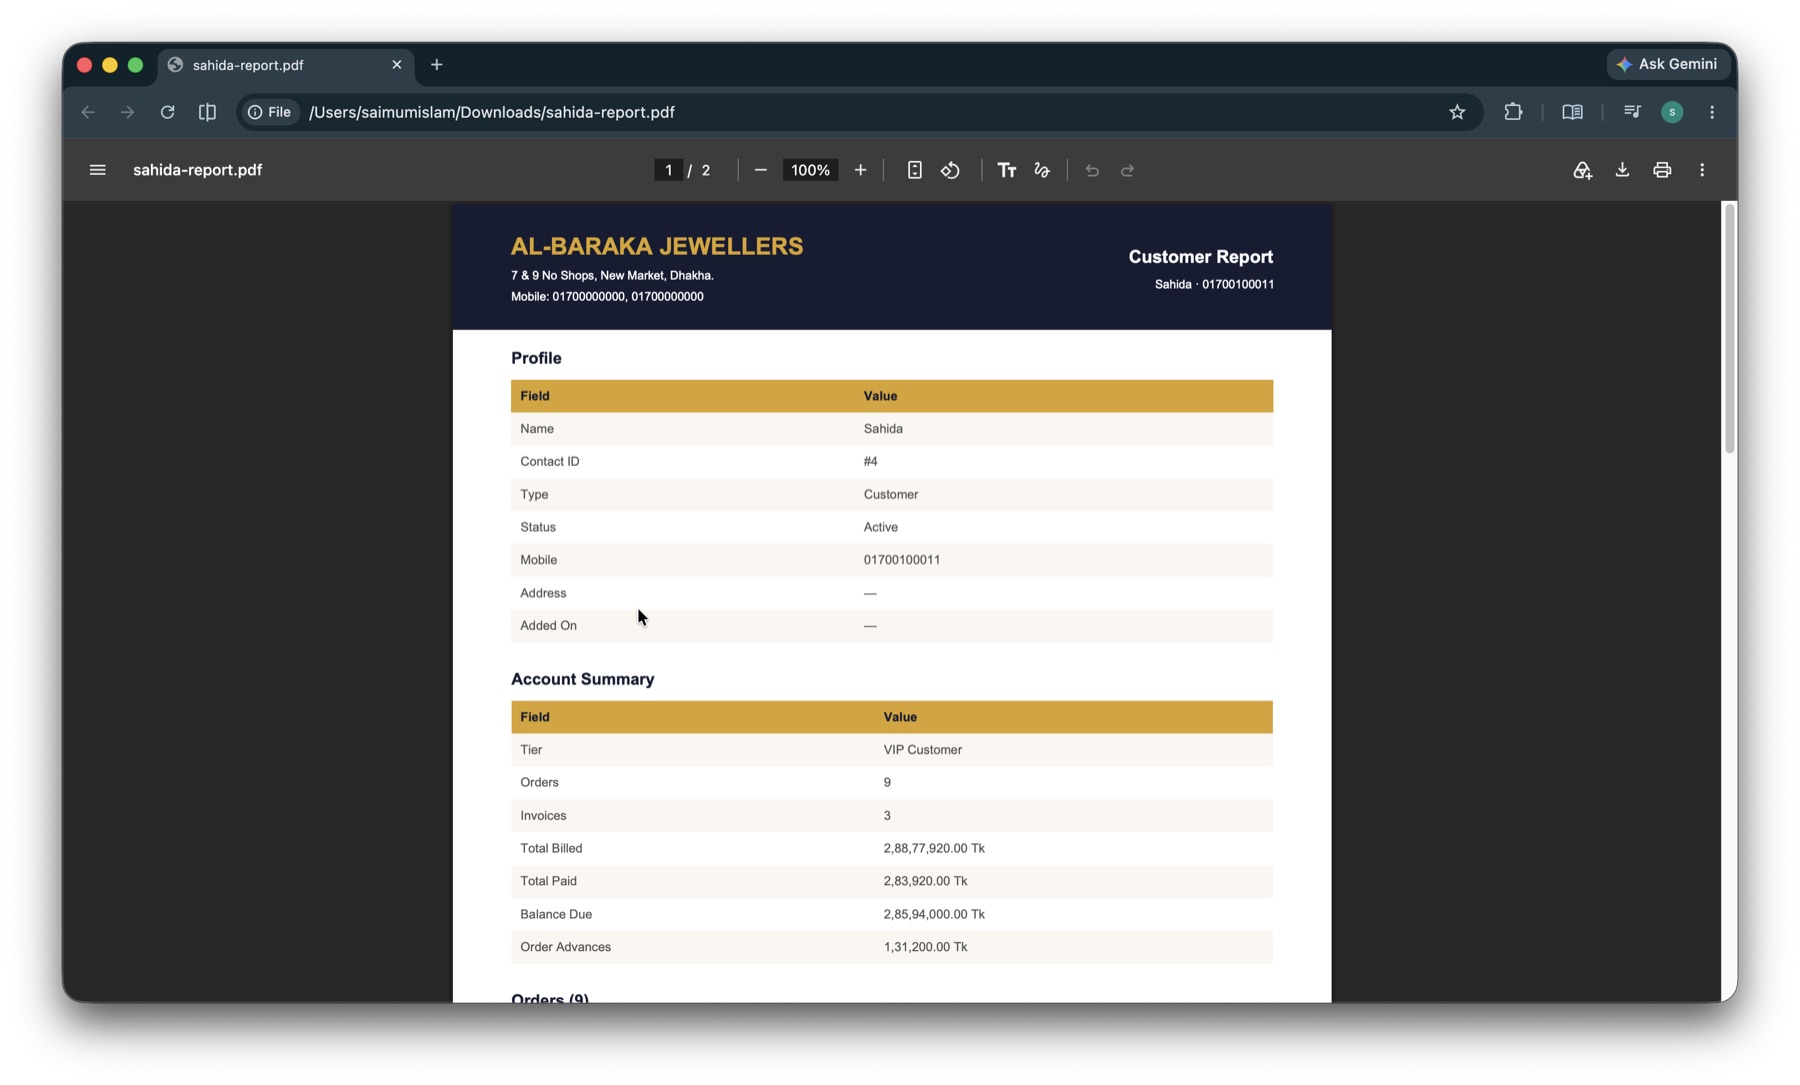1800x1085 pixels.
Task: Click the mobile number 01700100011 in Profile table
Action: 902,560
